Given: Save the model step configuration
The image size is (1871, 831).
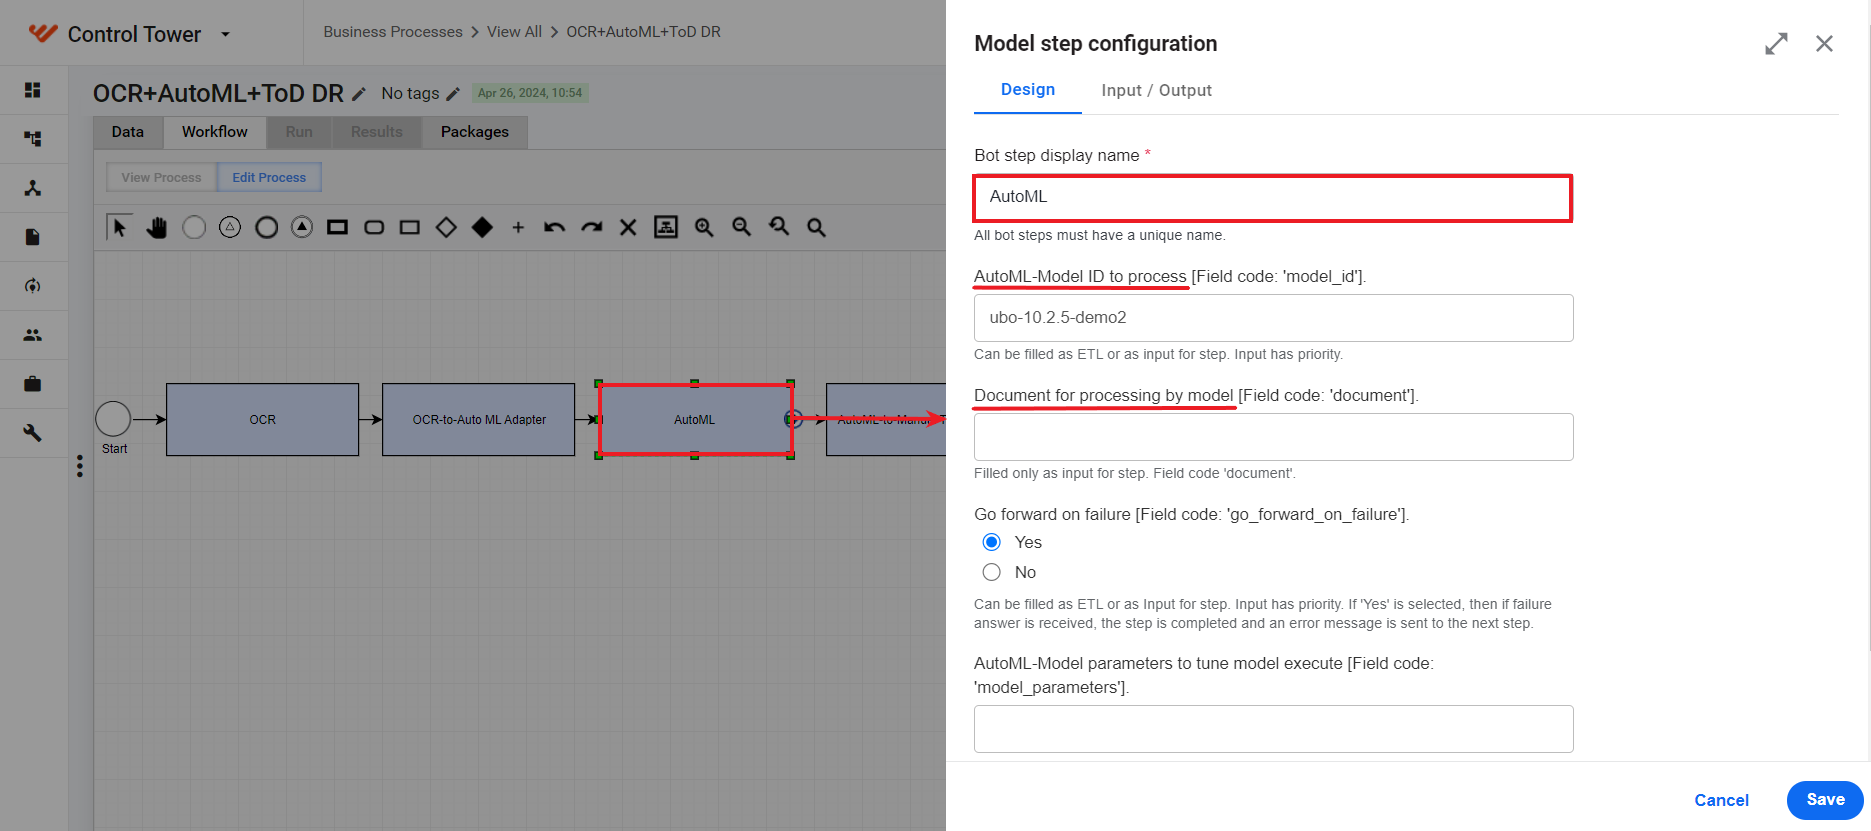Looking at the screenshot, I should point(1825,800).
